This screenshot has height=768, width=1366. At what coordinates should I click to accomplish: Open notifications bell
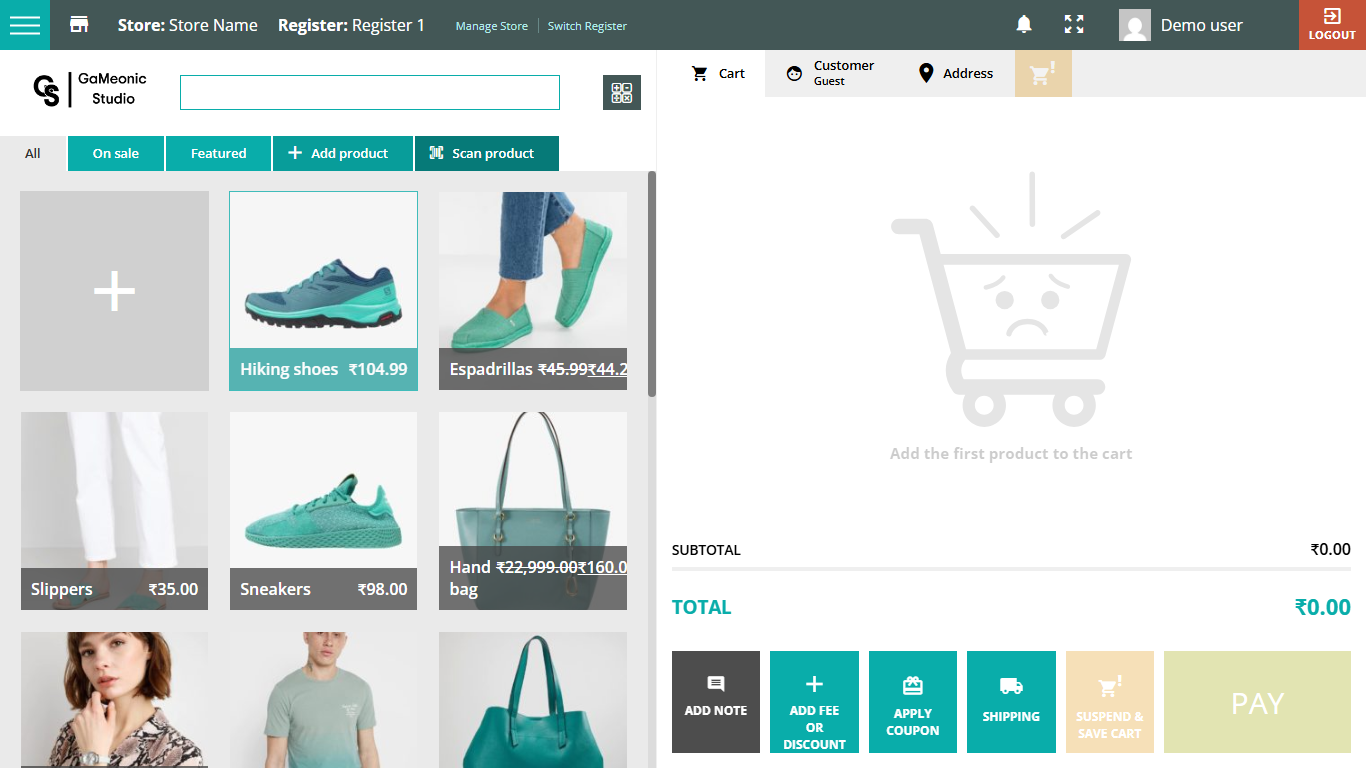pos(1024,25)
